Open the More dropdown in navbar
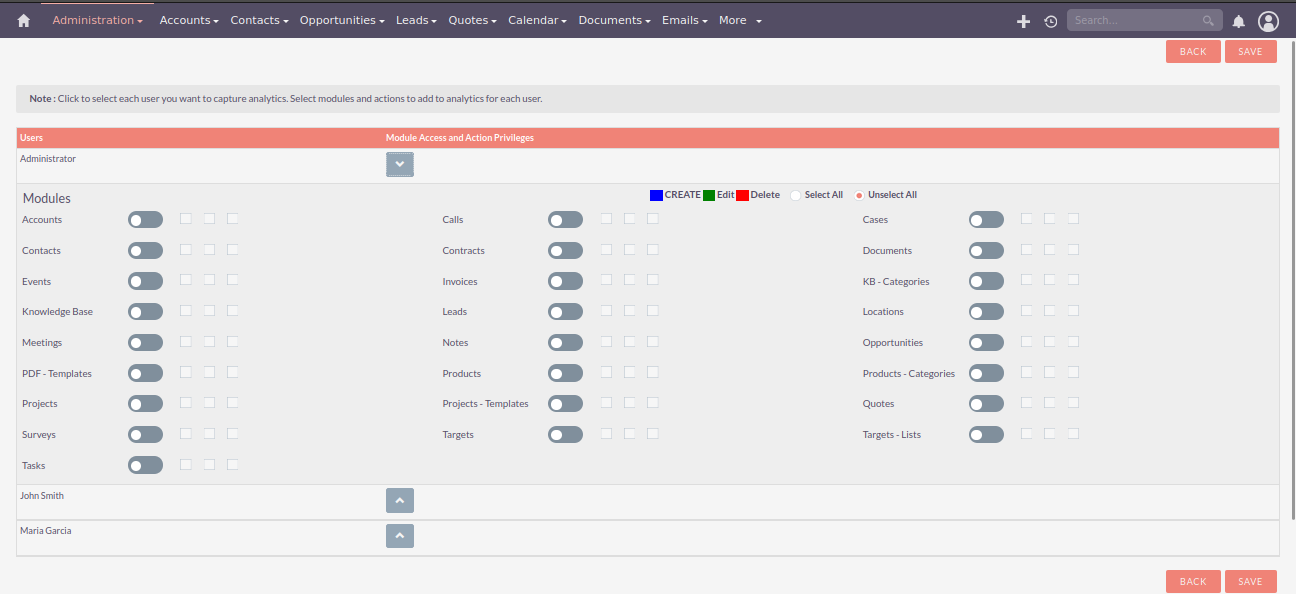 tap(740, 20)
